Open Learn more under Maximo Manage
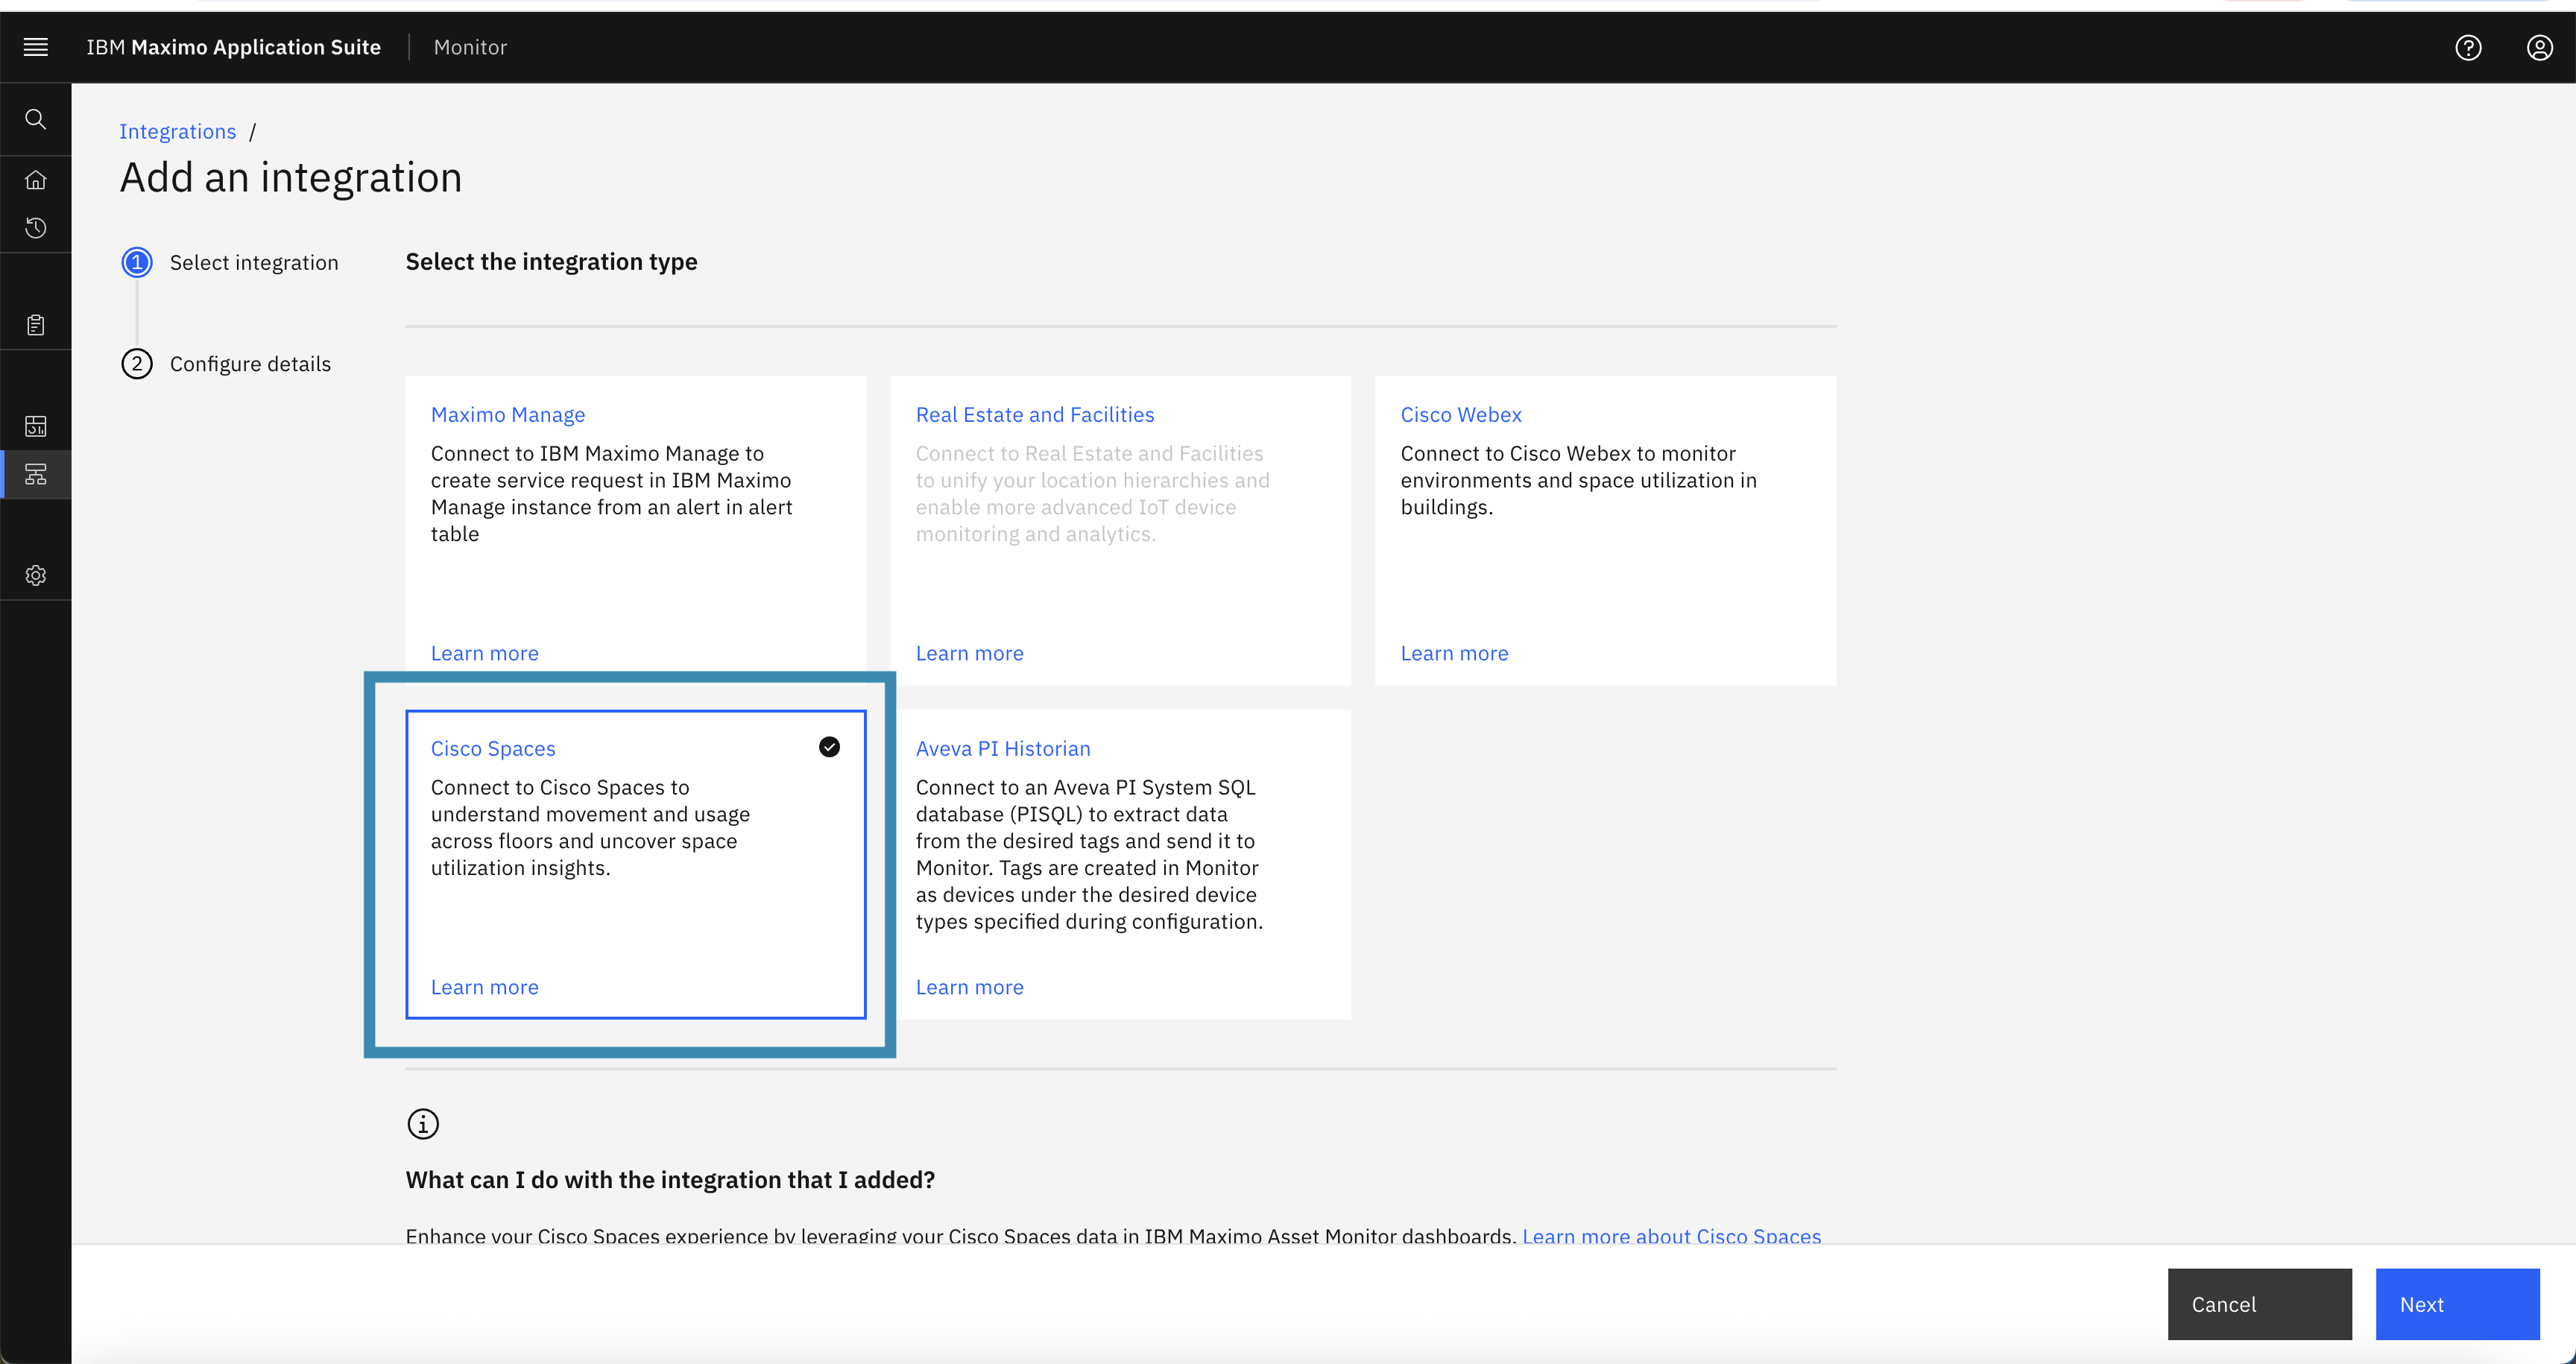 pyautogui.click(x=485, y=653)
